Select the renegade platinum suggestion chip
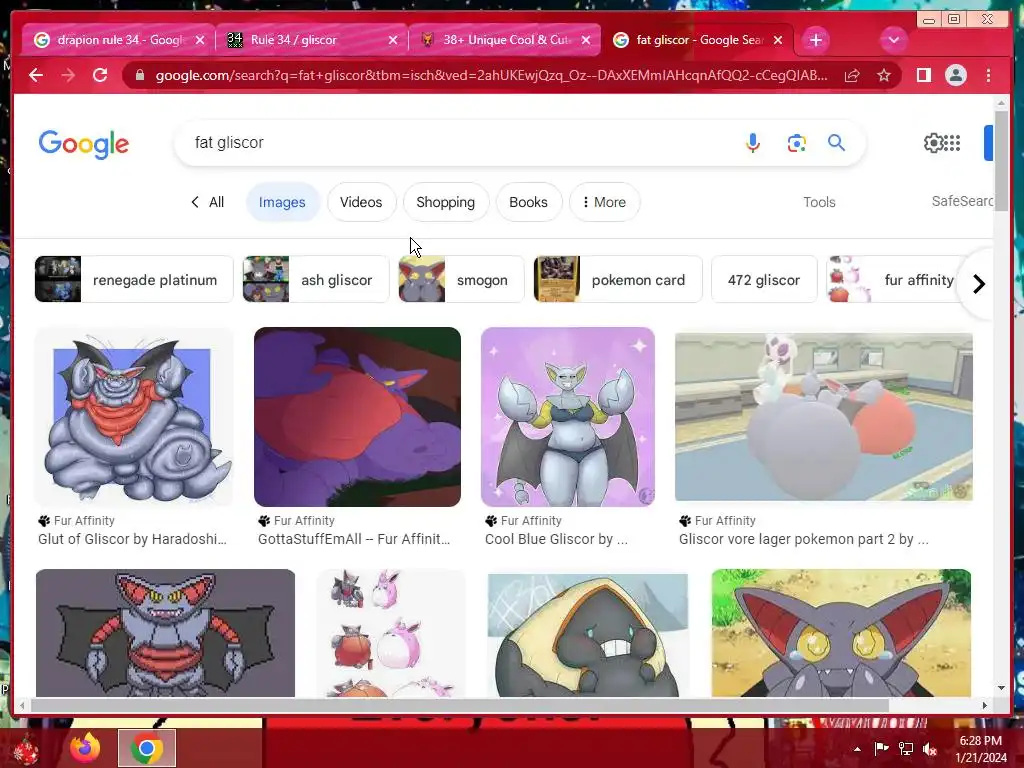Image resolution: width=1024 pixels, height=768 pixels. pos(134,280)
